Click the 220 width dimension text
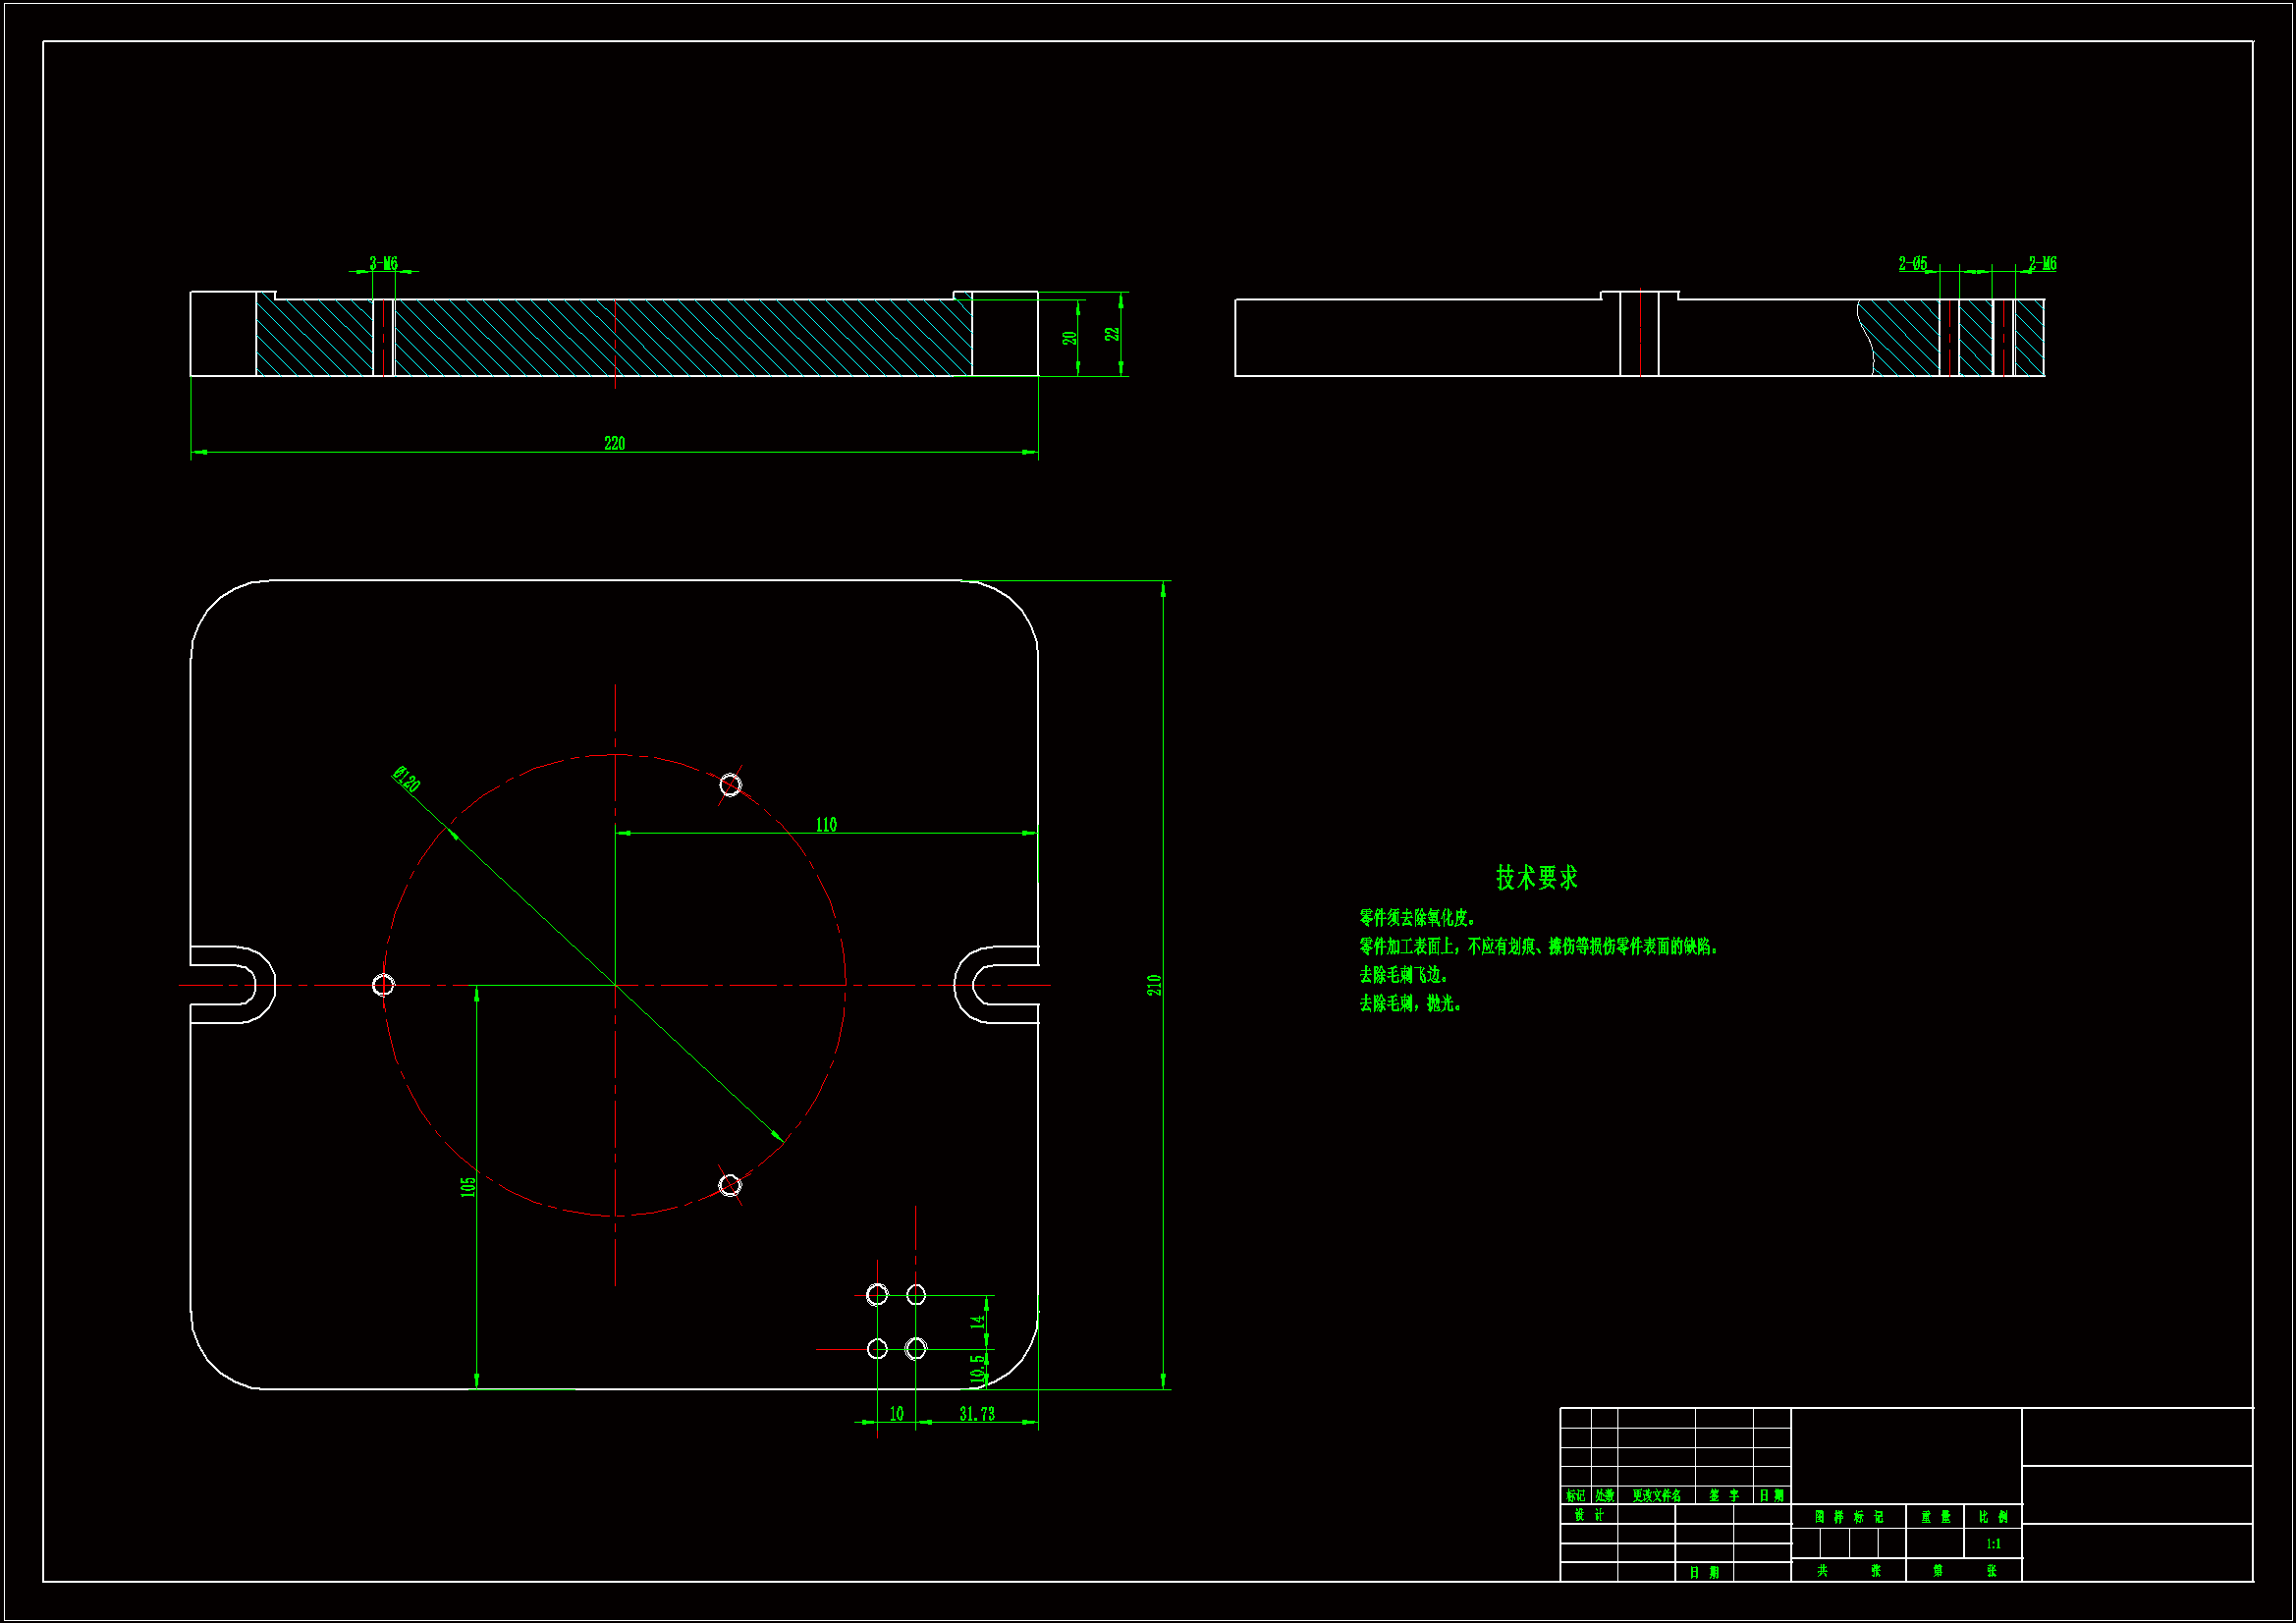The image size is (2296, 1623). (x=614, y=443)
